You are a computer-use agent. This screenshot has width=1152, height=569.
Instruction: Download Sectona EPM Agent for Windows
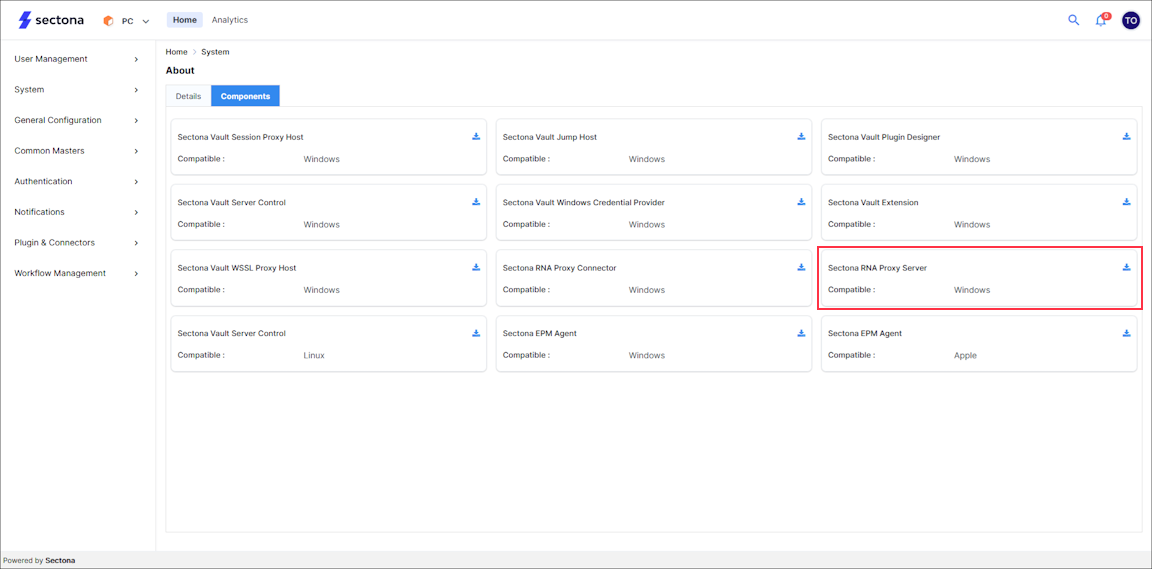[x=802, y=333]
